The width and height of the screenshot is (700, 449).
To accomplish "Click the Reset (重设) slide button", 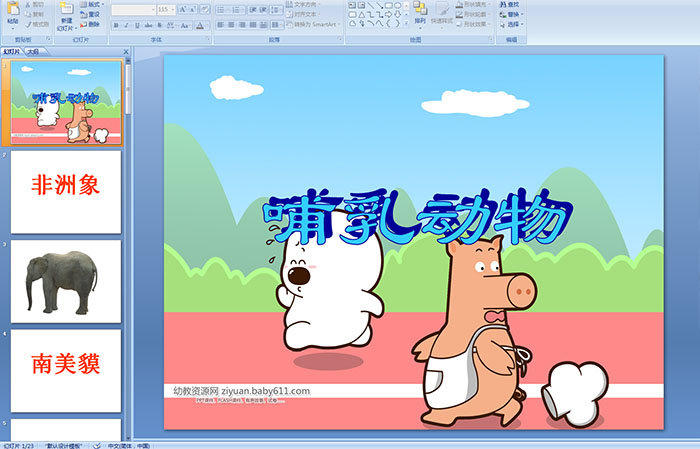I will [x=93, y=14].
